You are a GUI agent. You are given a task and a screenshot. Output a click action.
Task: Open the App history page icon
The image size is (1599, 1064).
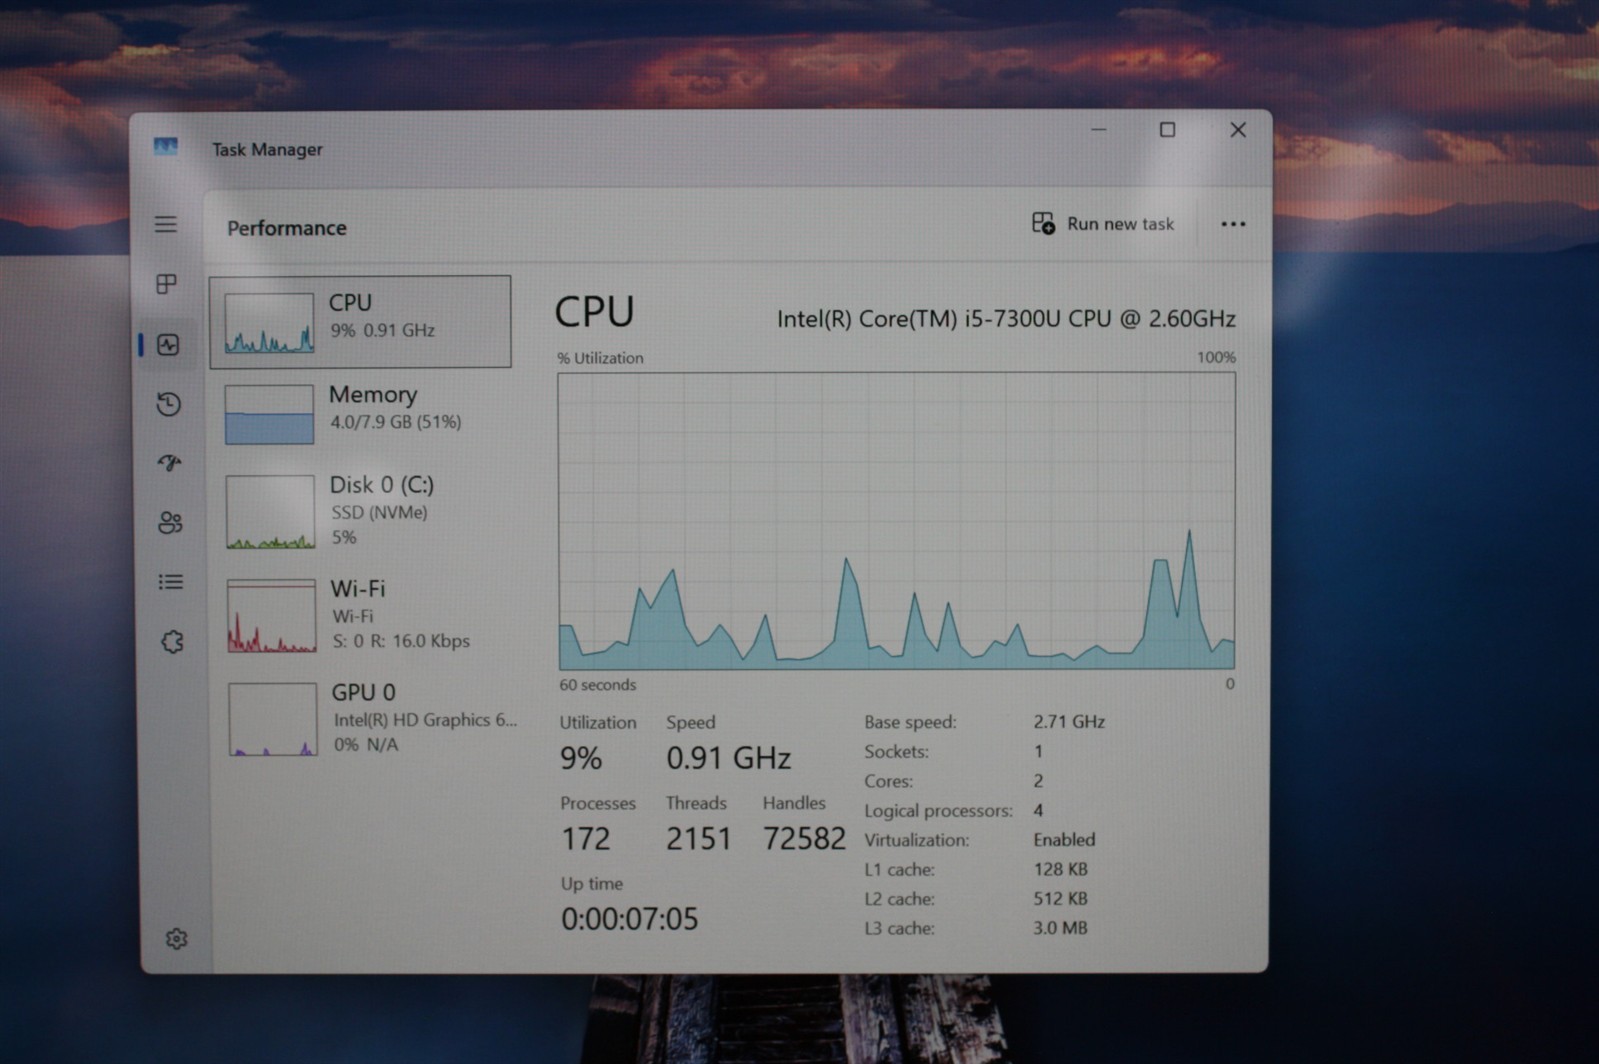point(169,404)
